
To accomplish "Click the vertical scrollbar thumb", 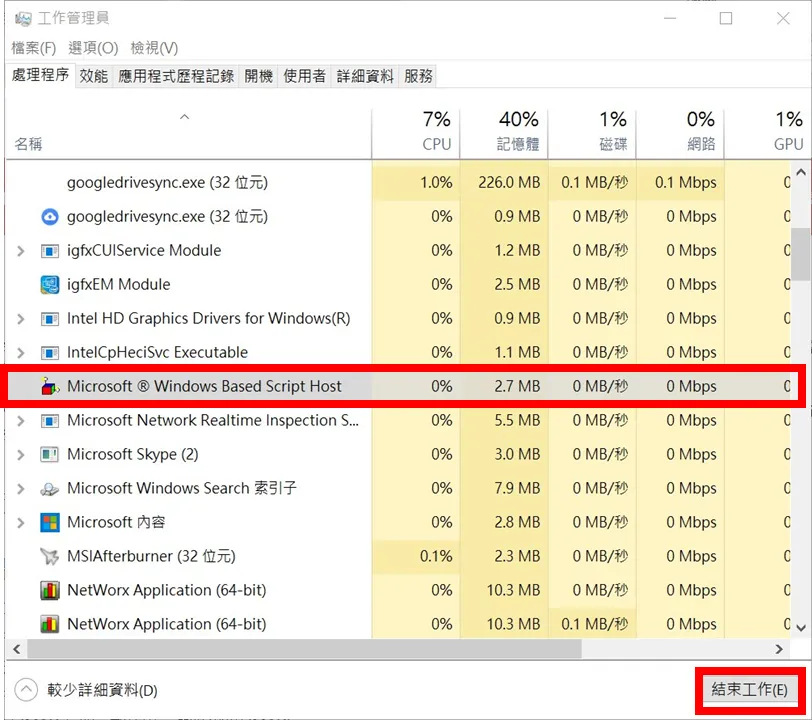I will (801, 254).
